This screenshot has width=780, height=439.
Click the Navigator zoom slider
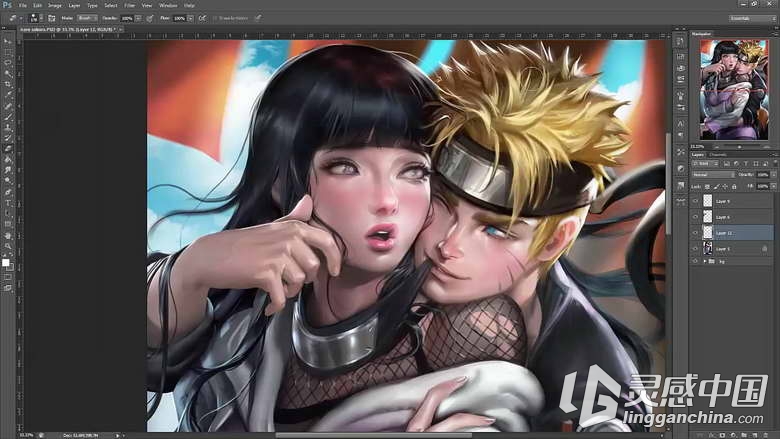click(x=739, y=147)
